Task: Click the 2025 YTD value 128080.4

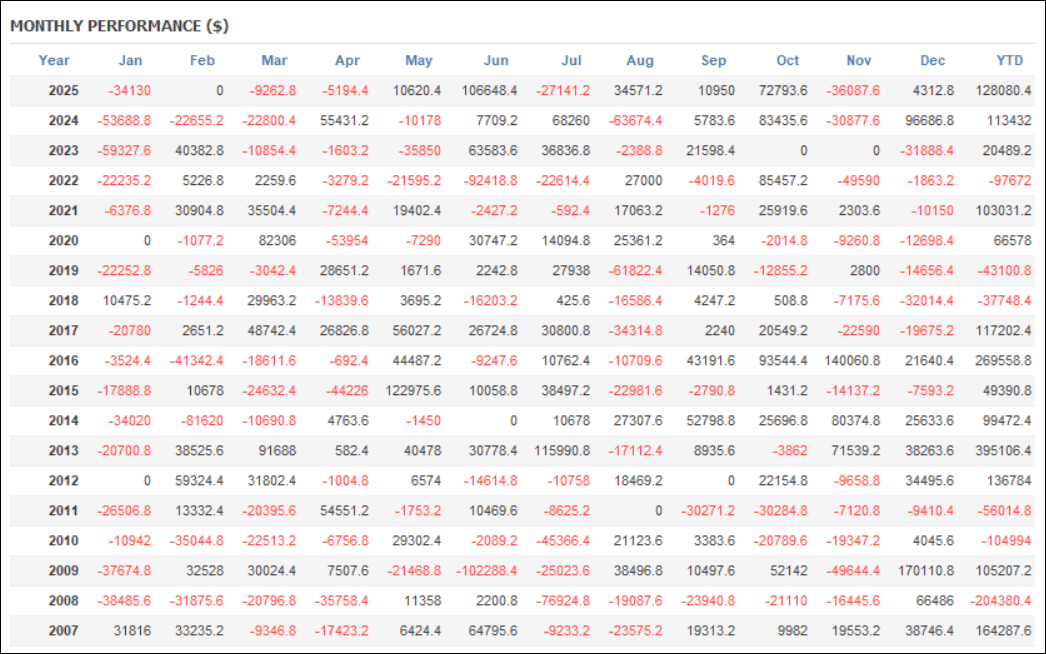Action: (1002, 90)
